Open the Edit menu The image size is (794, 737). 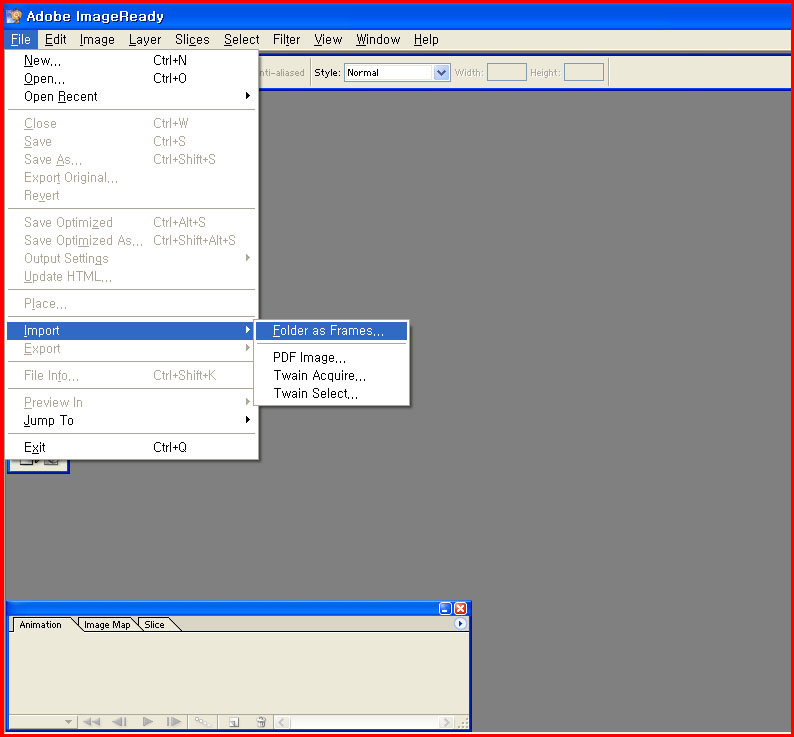[55, 40]
